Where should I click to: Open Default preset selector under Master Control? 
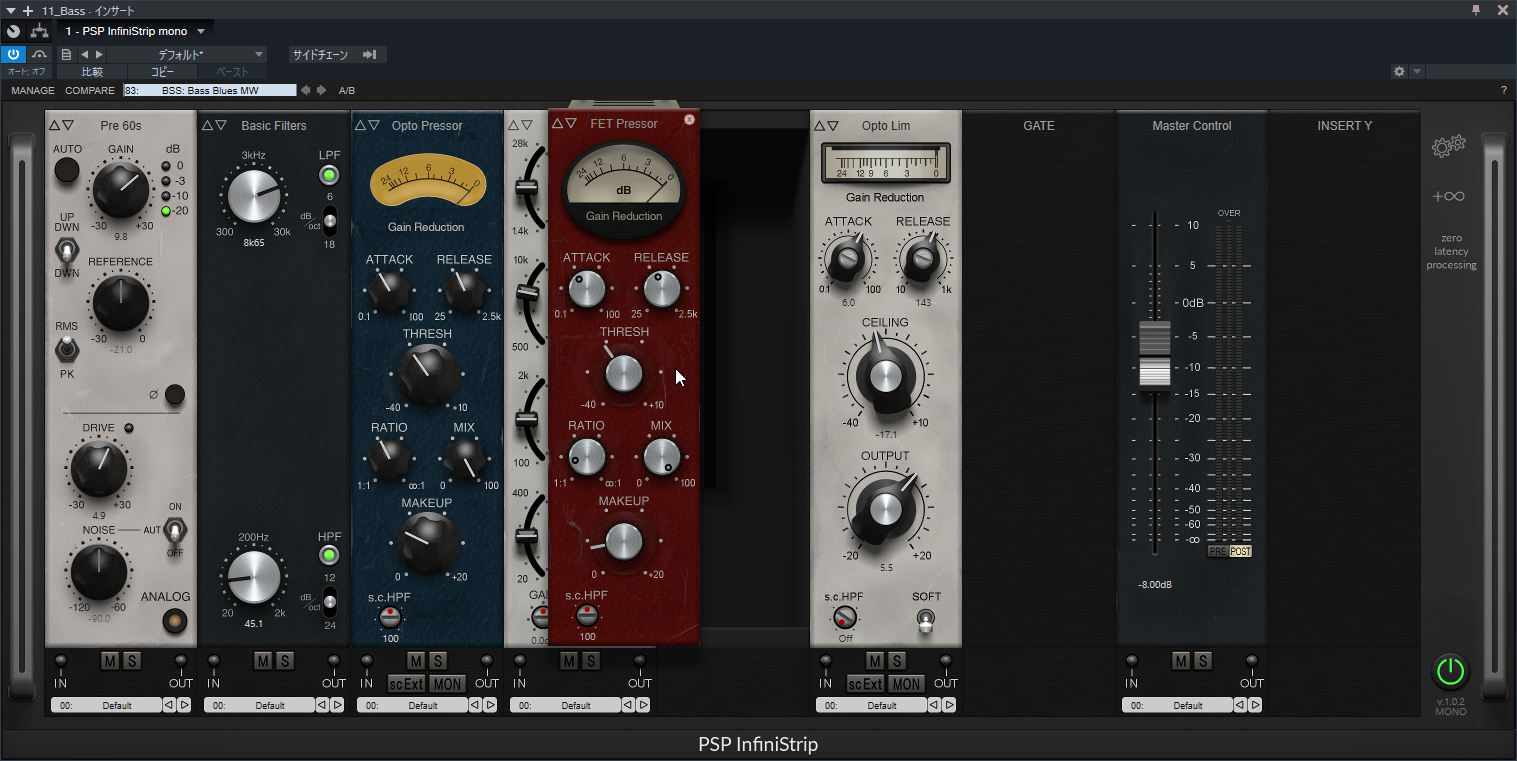click(x=1177, y=705)
